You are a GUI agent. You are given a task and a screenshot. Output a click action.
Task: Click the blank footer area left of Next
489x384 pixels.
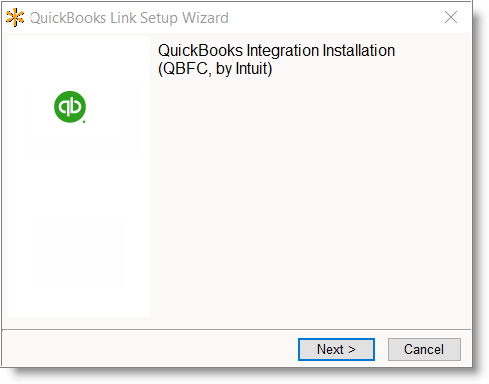tap(150, 349)
